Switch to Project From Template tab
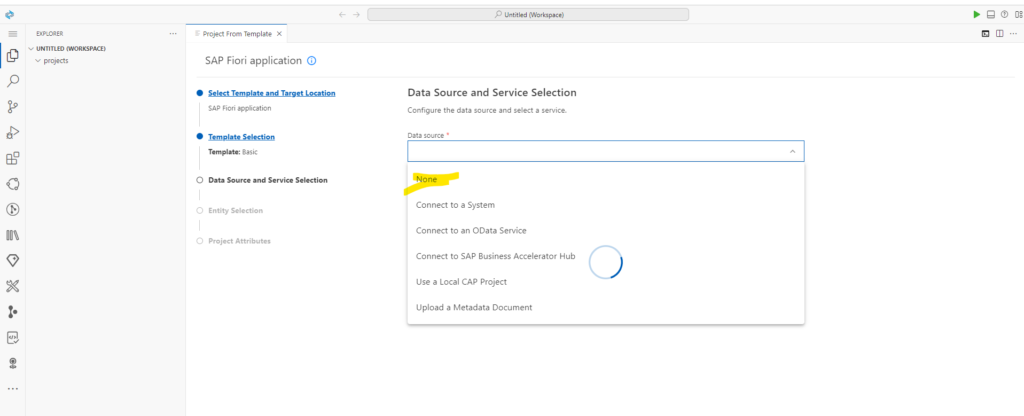1024x416 pixels. (x=237, y=33)
